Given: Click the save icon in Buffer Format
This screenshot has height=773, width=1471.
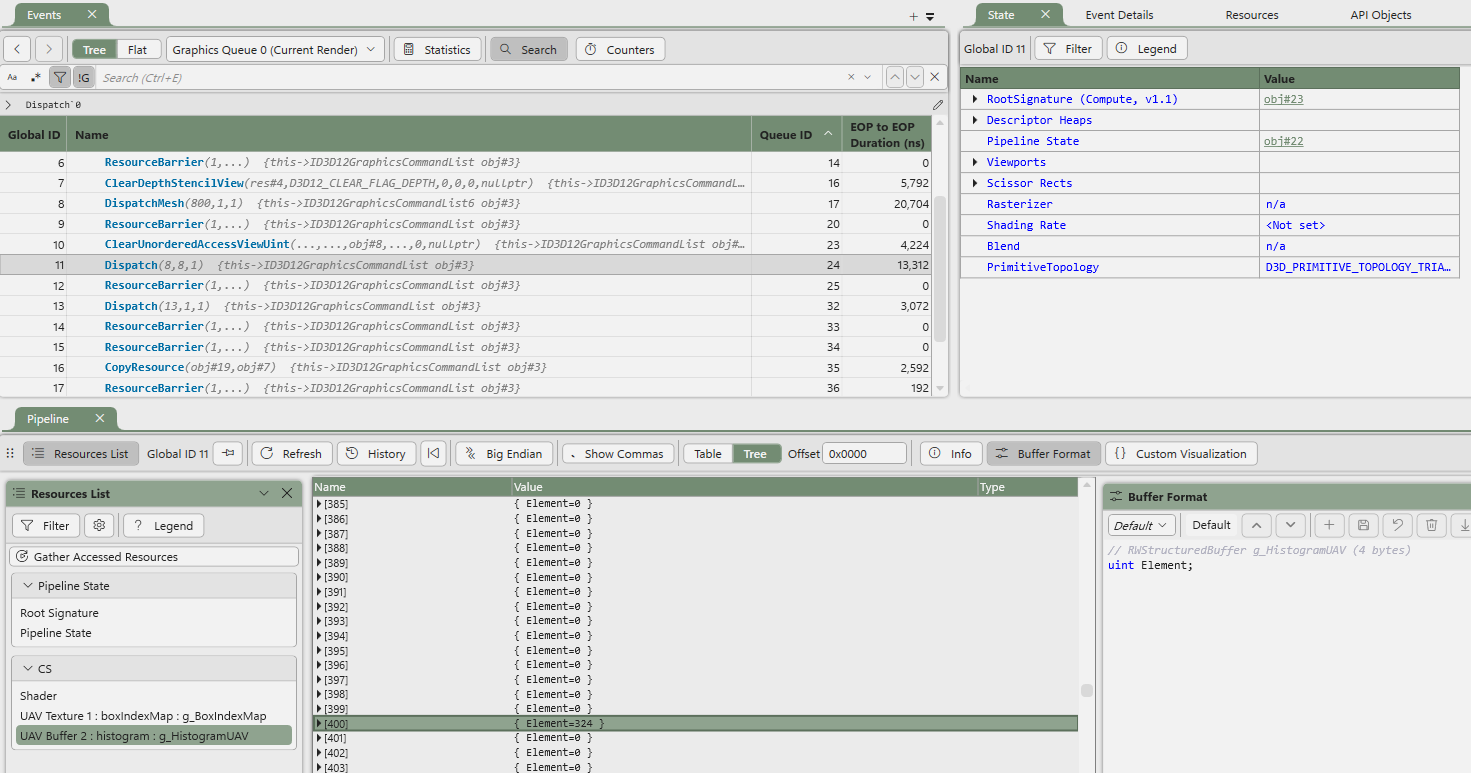Looking at the screenshot, I should (1362, 525).
